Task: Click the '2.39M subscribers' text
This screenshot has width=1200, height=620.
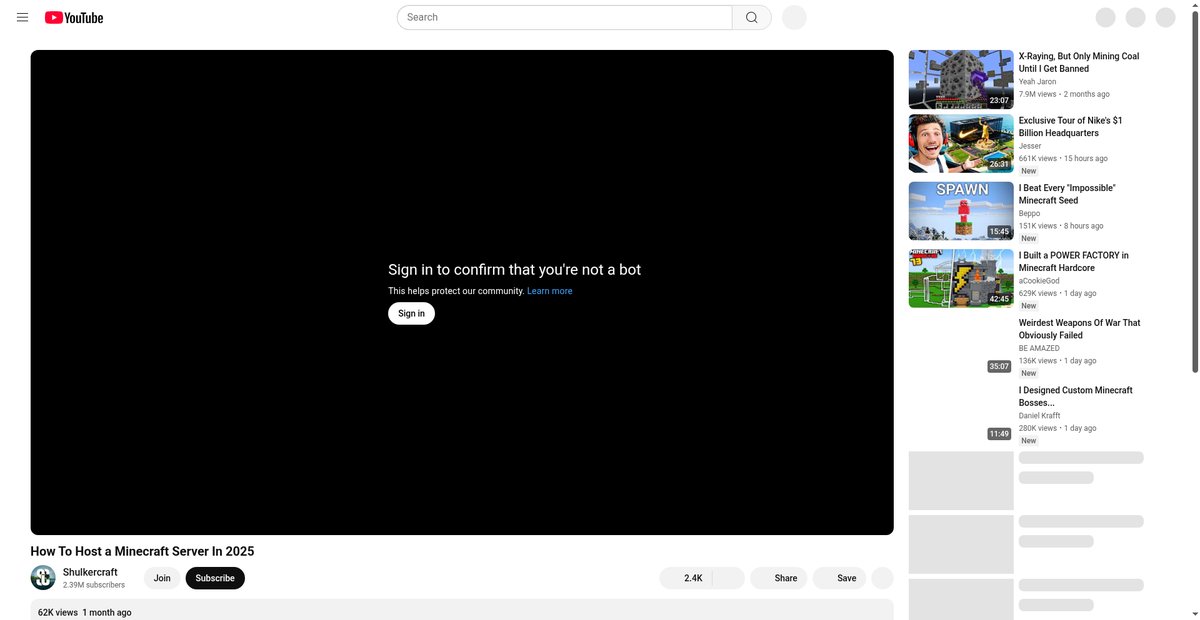Action: point(94,585)
